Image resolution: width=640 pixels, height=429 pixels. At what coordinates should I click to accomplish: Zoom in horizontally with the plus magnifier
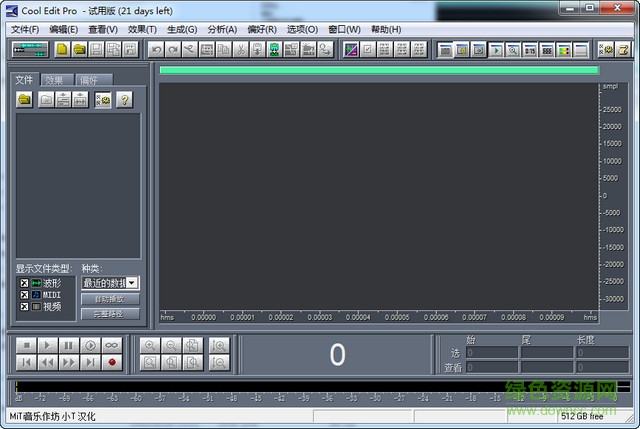[x=150, y=345]
